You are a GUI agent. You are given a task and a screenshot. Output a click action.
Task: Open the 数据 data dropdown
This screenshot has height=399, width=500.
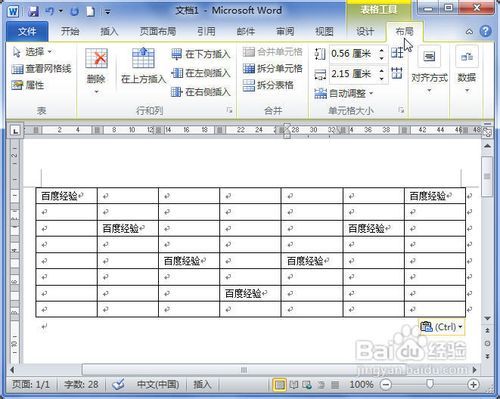467,70
